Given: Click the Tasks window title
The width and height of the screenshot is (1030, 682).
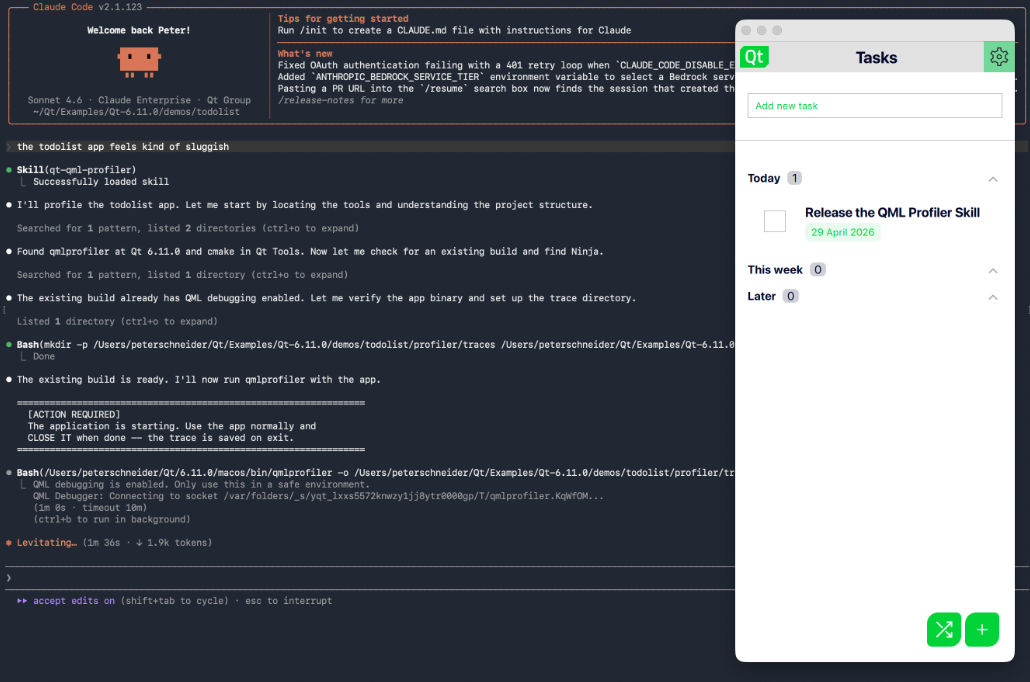Looking at the screenshot, I should tap(876, 58).
